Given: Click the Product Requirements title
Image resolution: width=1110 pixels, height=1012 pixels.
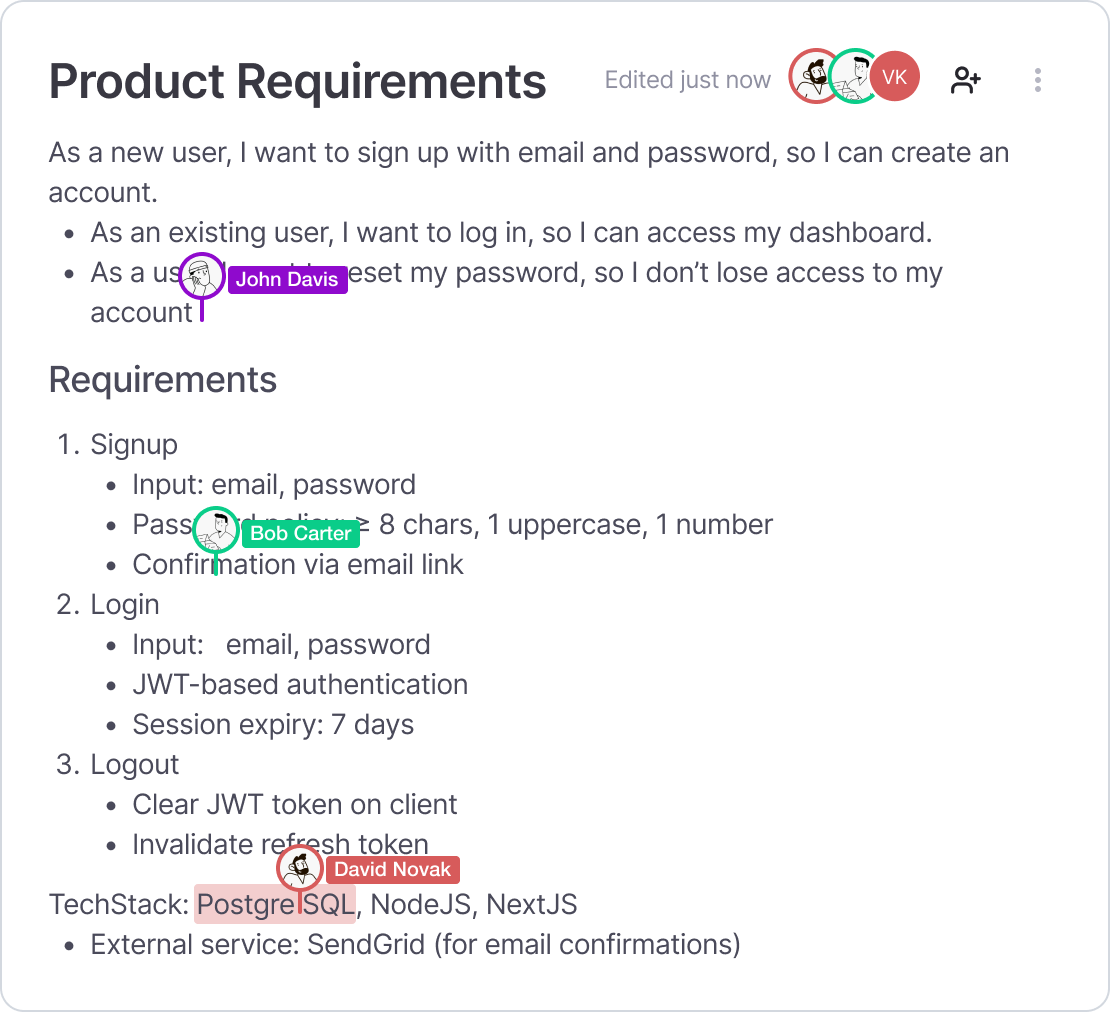Looking at the screenshot, I should (x=297, y=82).
